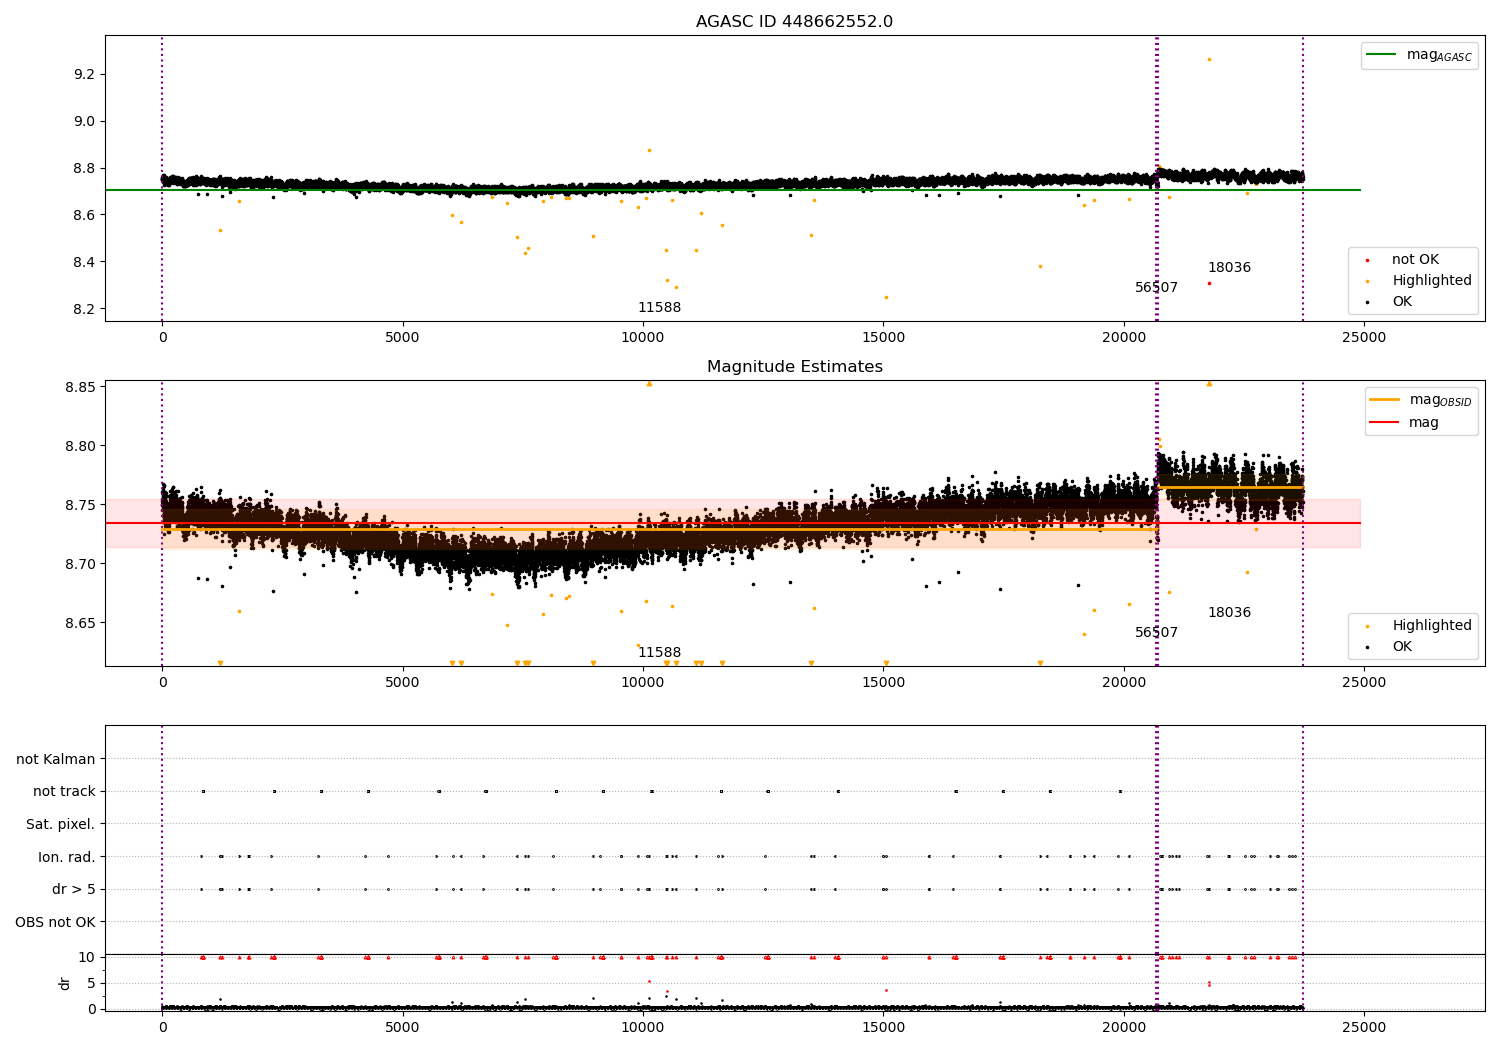Click the '56507' annotation in the top plot
The height and width of the screenshot is (1050, 1500).
[1156, 288]
